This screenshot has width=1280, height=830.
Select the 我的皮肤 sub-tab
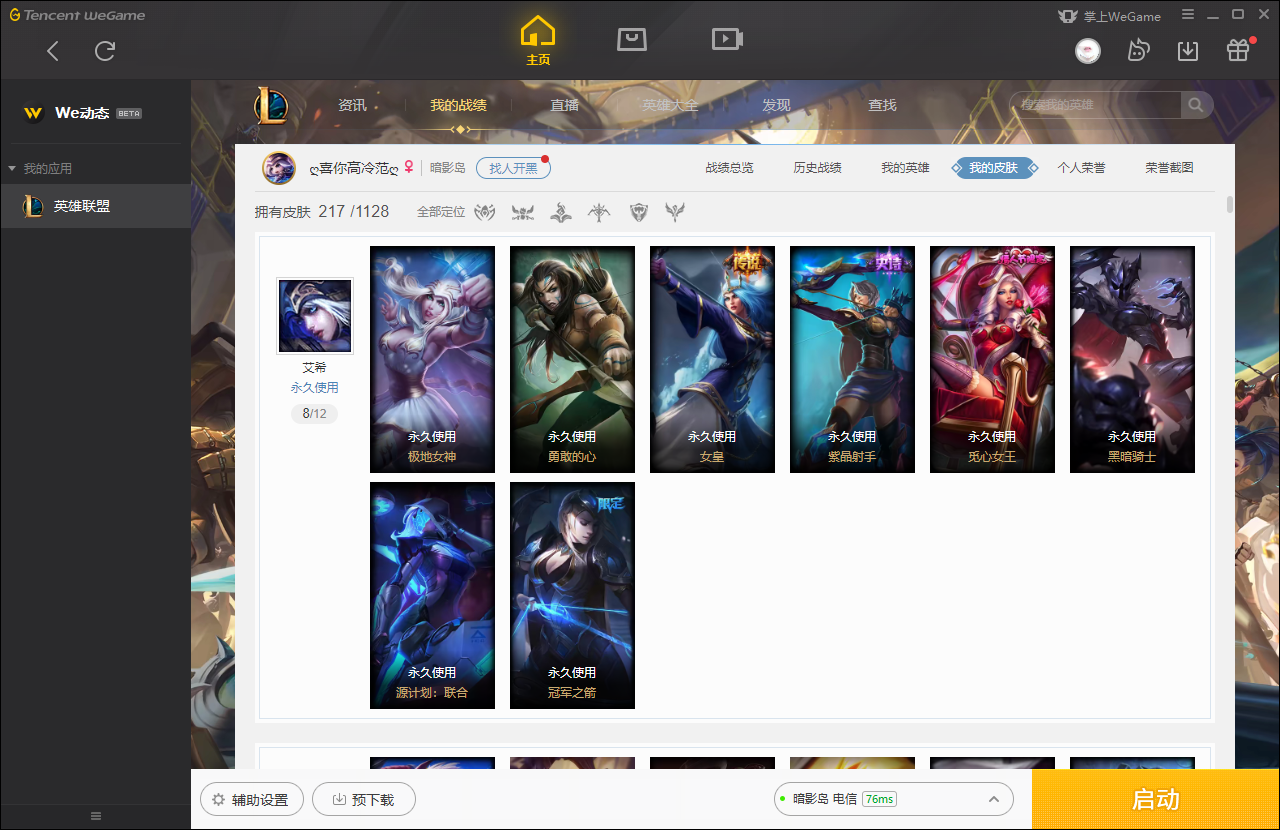coord(993,168)
